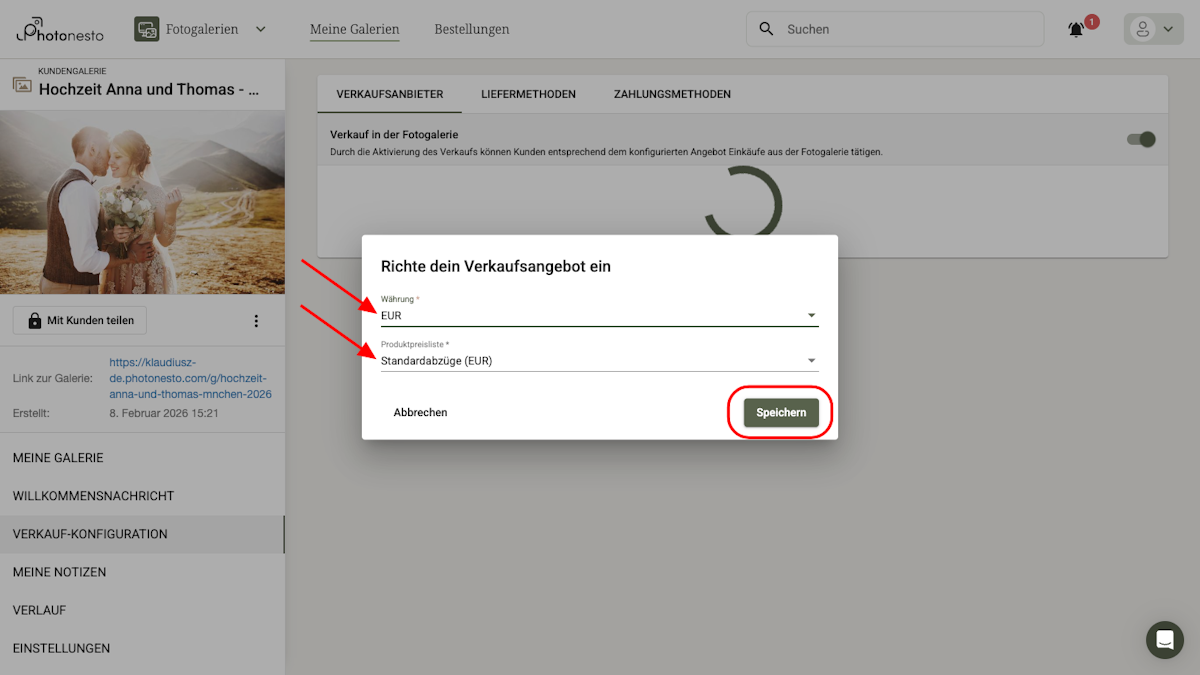Switch to the Liefermethoden tab

point(528,94)
